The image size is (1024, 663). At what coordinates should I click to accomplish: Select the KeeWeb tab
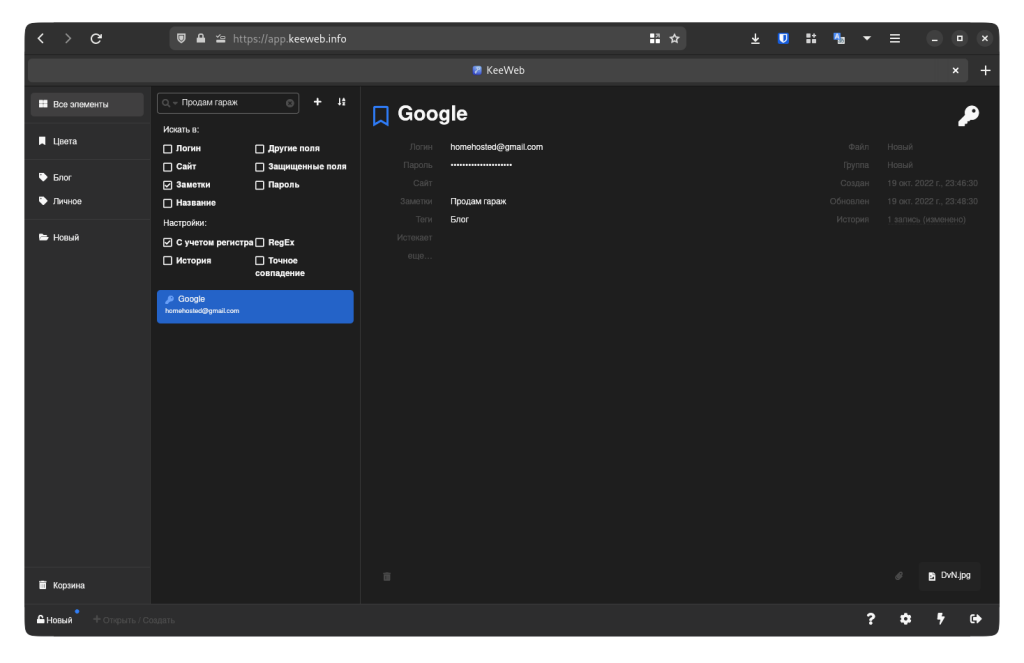498,71
